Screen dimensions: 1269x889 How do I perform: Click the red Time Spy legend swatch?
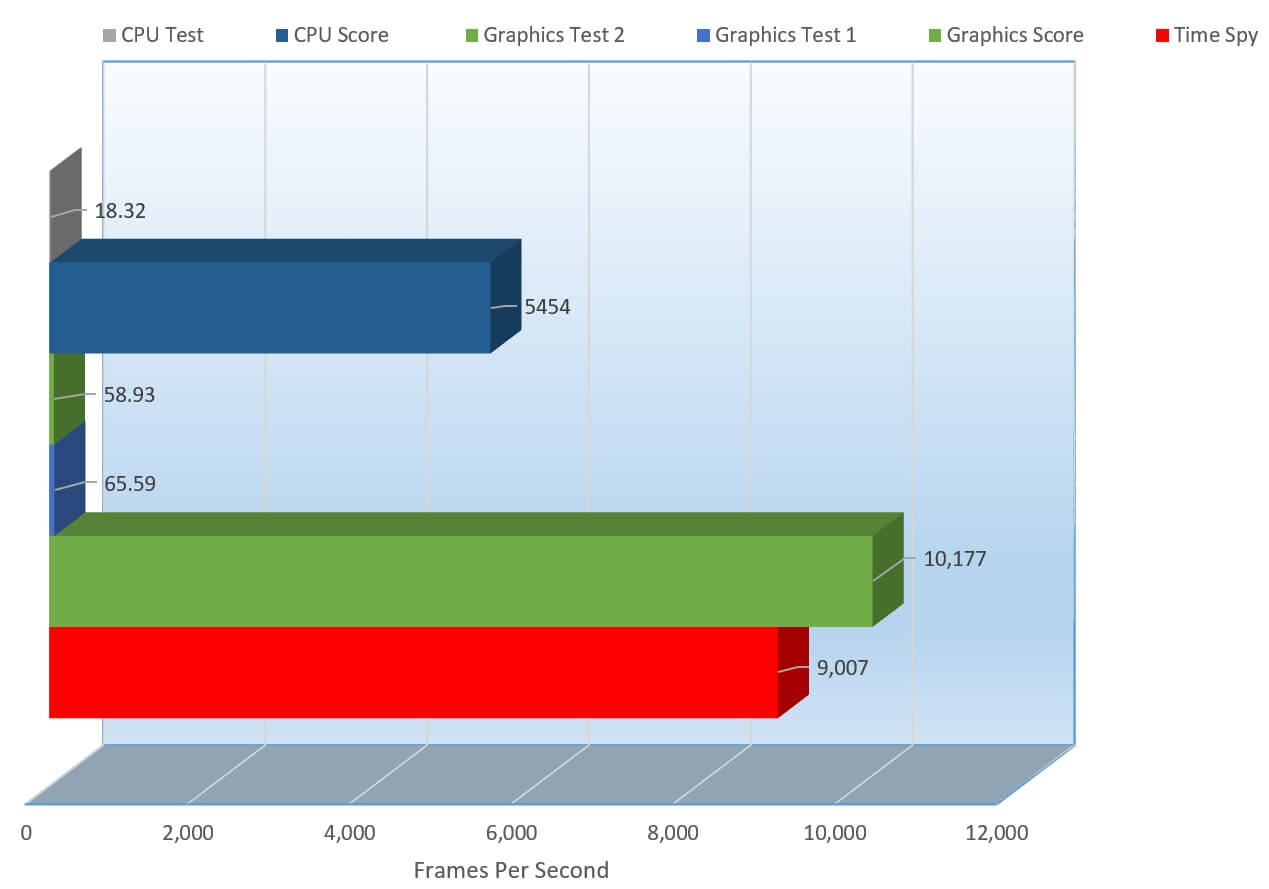[x=1161, y=36]
